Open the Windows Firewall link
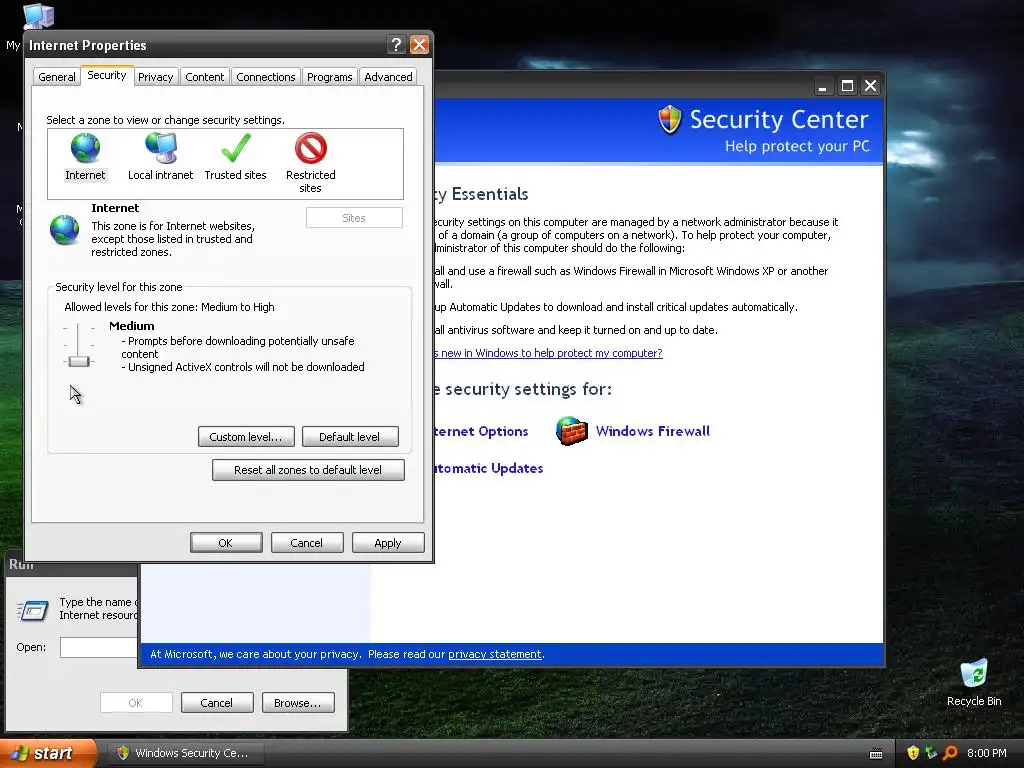This screenshot has height=768, width=1024. (652, 431)
